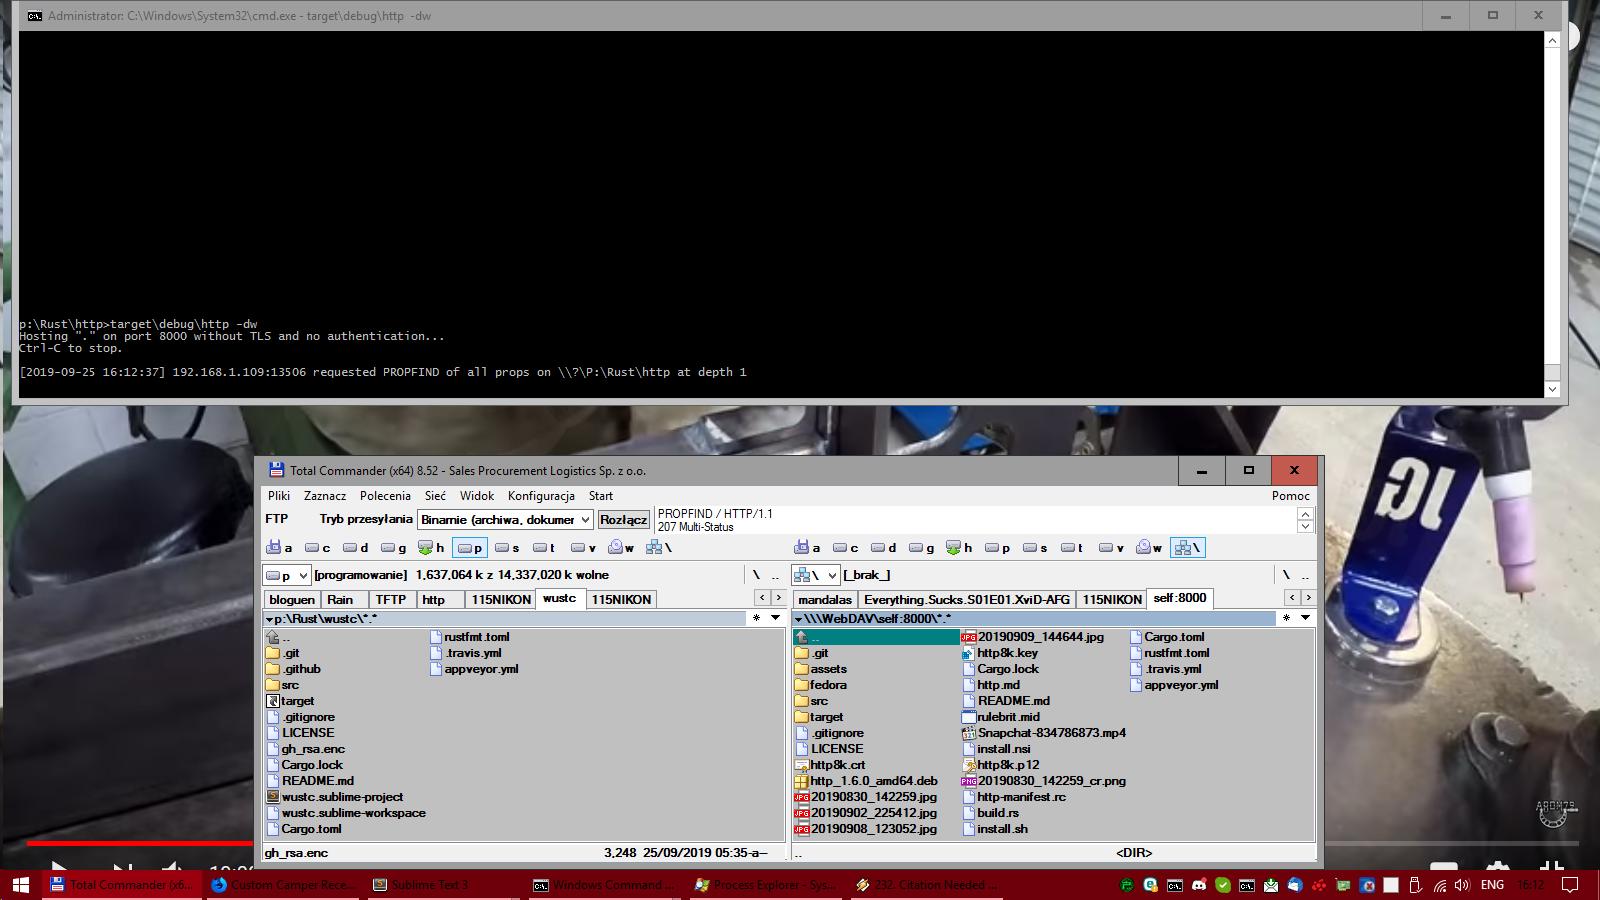Image resolution: width=1600 pixels, height=900 pixels.
Task: Switch left panel to drive h
Action: coord(430,548)
